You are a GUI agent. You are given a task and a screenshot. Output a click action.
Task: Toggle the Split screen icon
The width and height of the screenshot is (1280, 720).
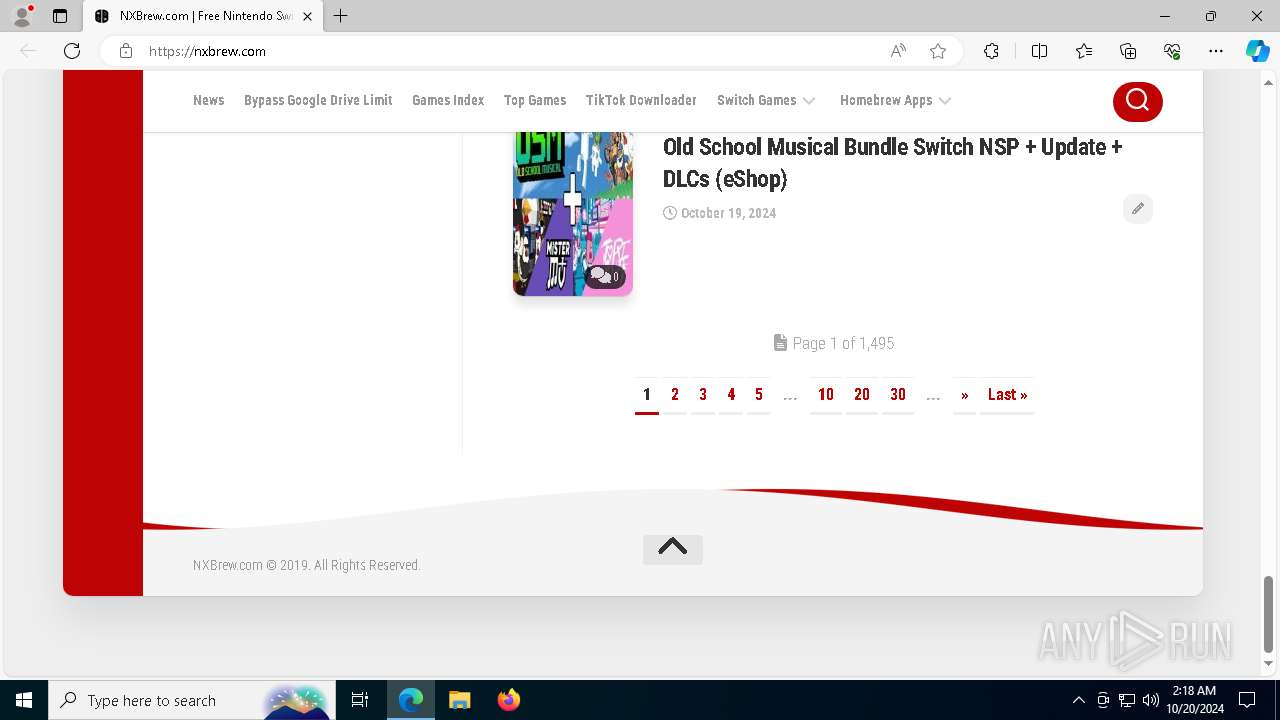point(1039,51)
